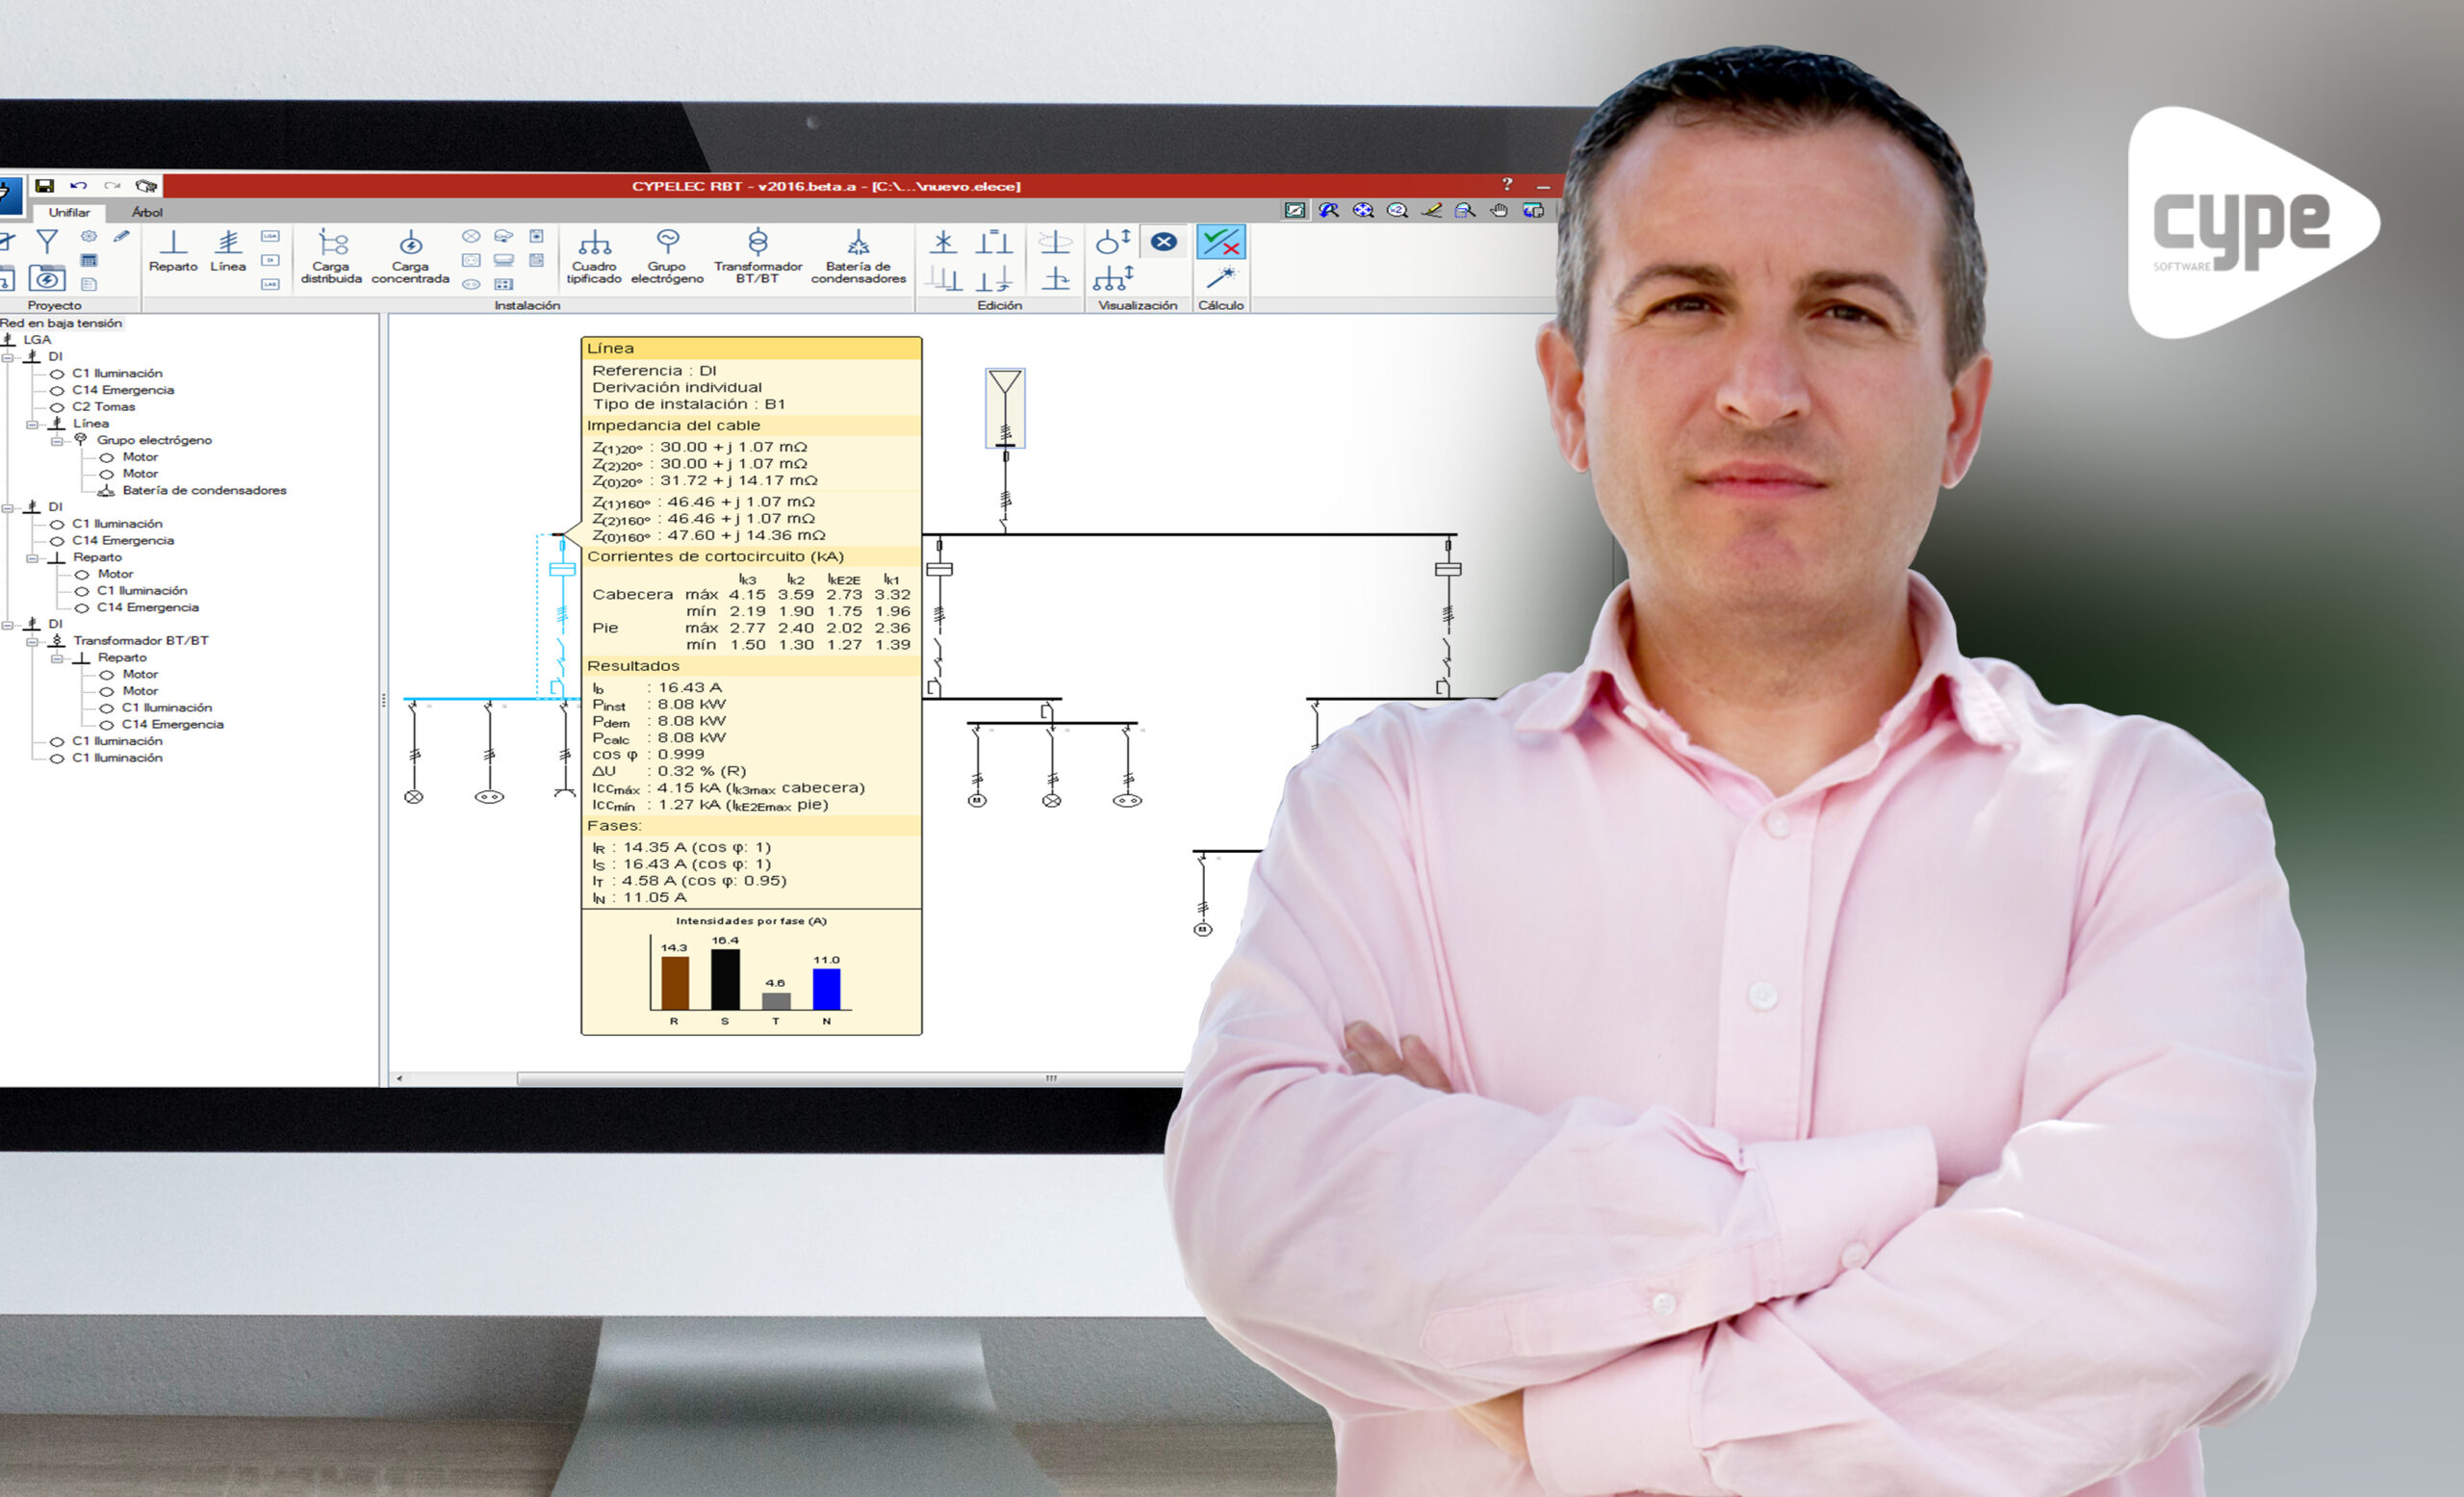The width and height of the screenshot is (2464, 1497).
Task: Open the supply funnel icon in Proyecto
Action: (x=47, y=241)
